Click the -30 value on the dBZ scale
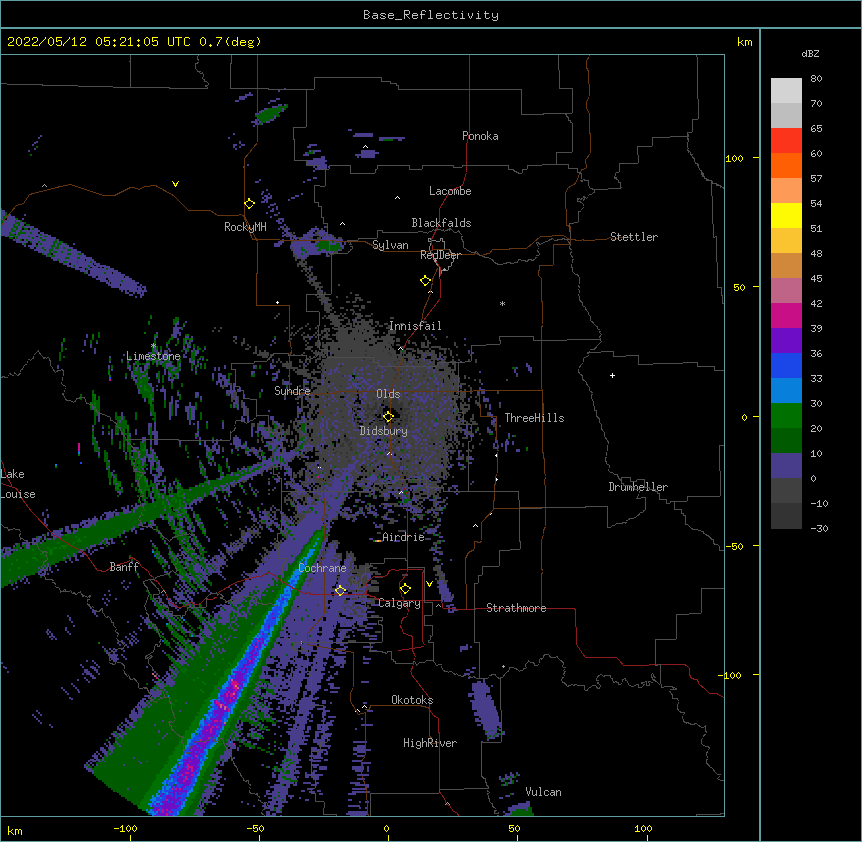Screen dimensions: 862x842 coord(819,528)
